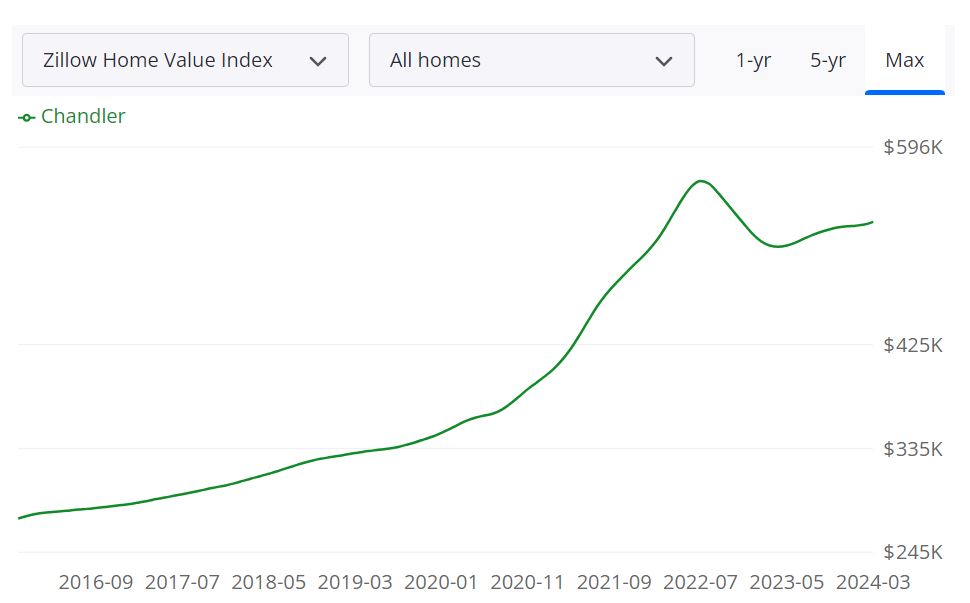The width and height of the screenshot is (970, 603).
Task: Click the chevron on the All homes selector
Action: (663, 60)
